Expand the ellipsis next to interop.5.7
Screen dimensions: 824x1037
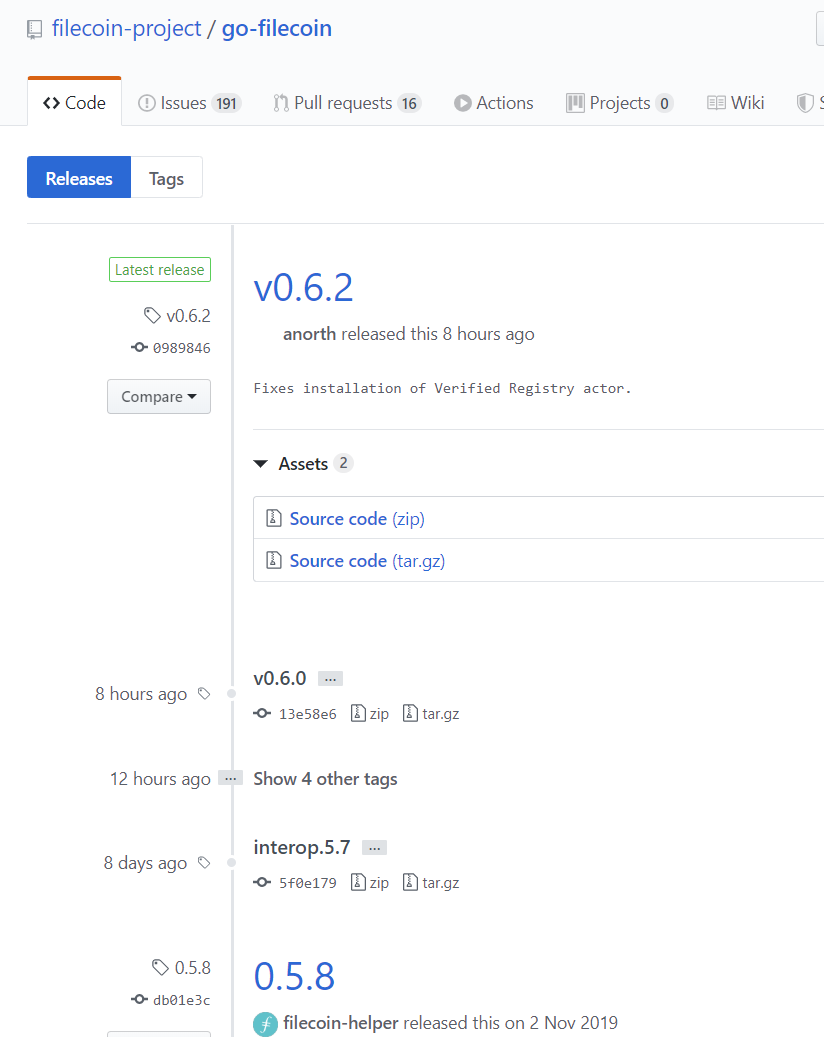tap(374, 848)
